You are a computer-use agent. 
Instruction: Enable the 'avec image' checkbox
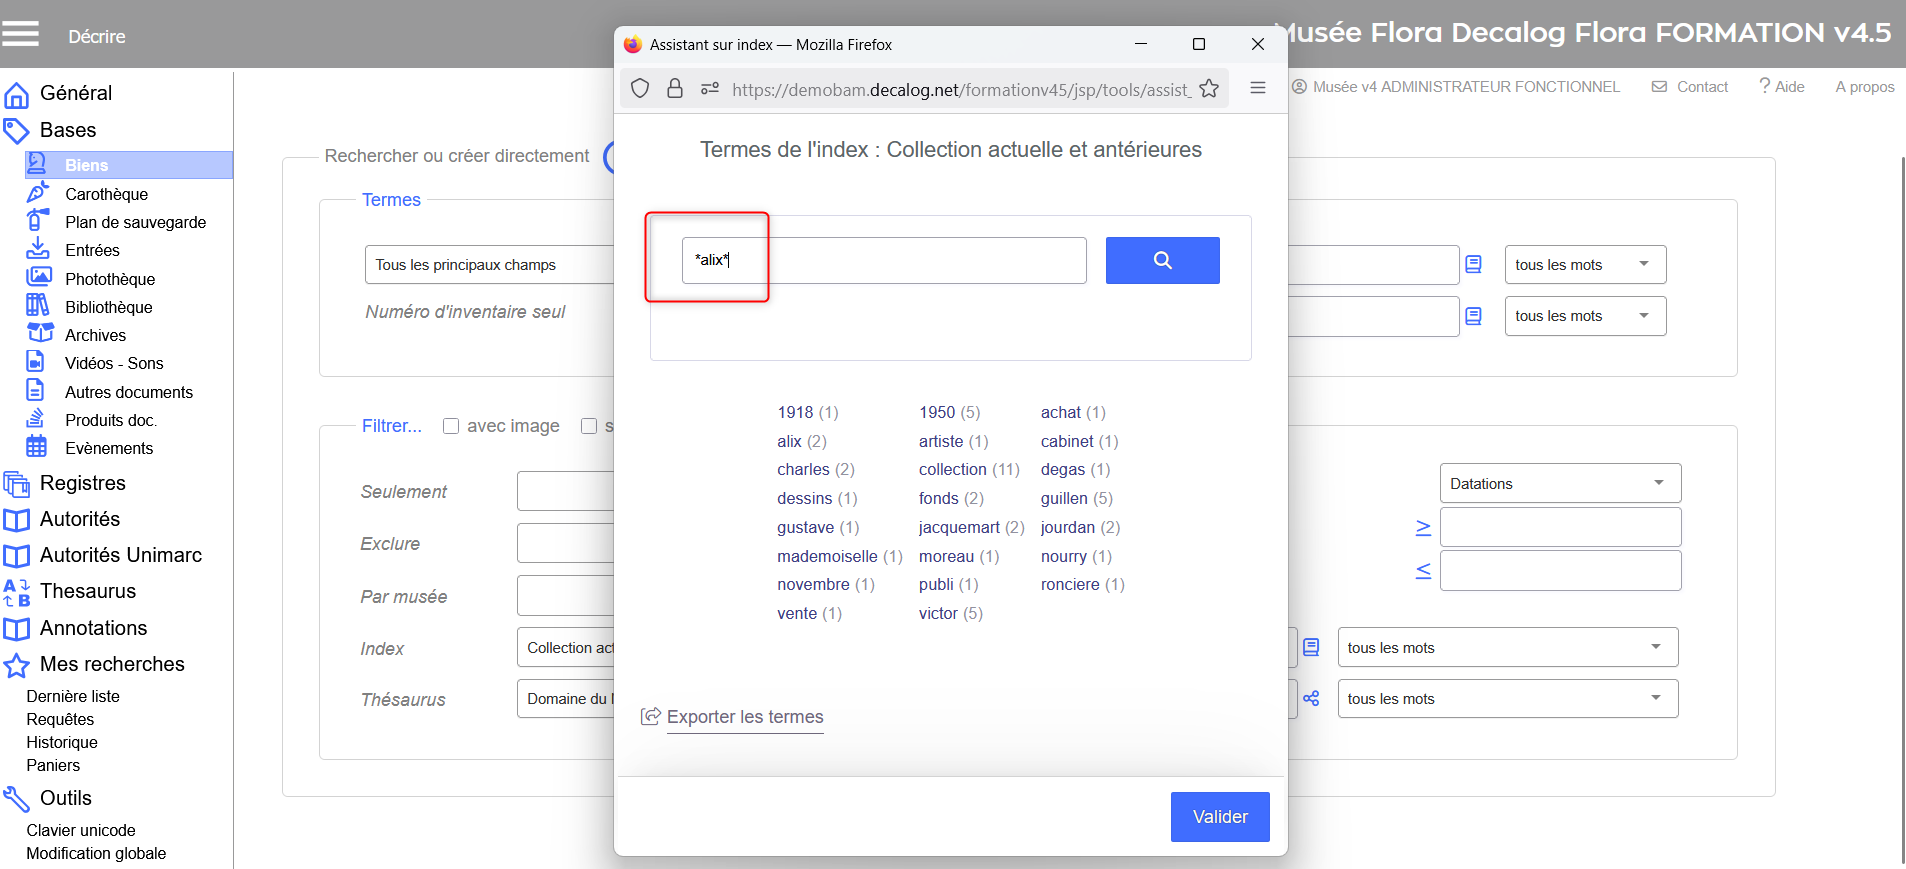coord(451,426)
